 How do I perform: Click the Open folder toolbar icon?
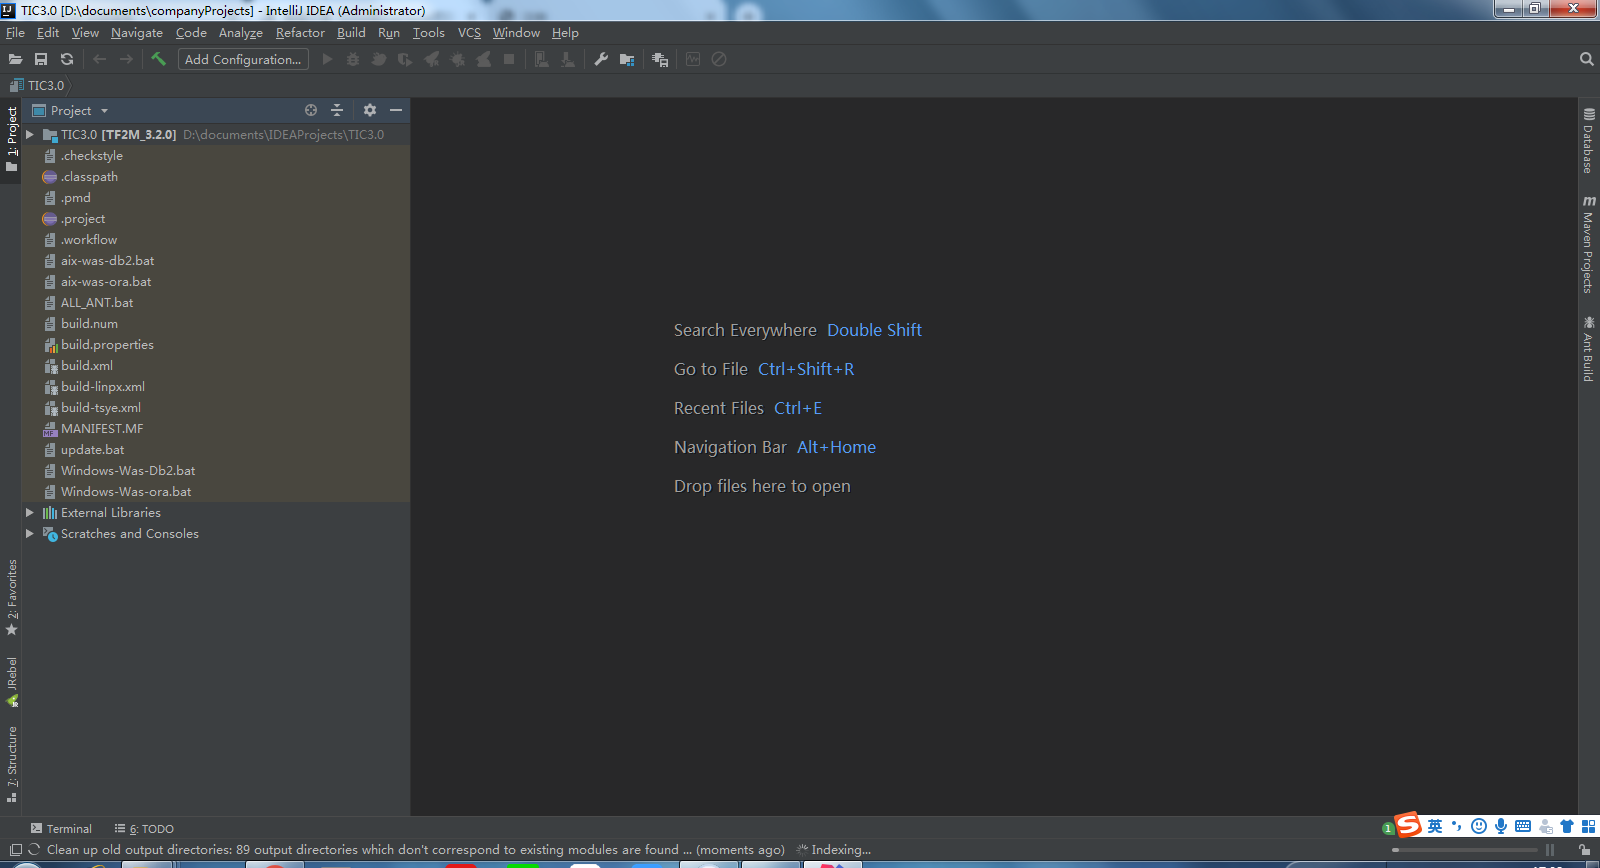coord(15,60)
